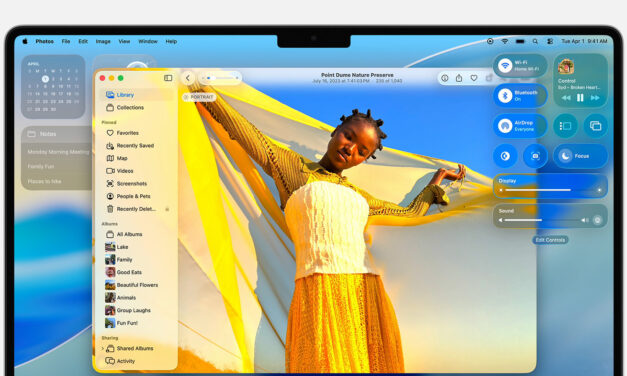Adjust the Sound volume slider
This screenshot has height=376, width=627.
[543, 220]
